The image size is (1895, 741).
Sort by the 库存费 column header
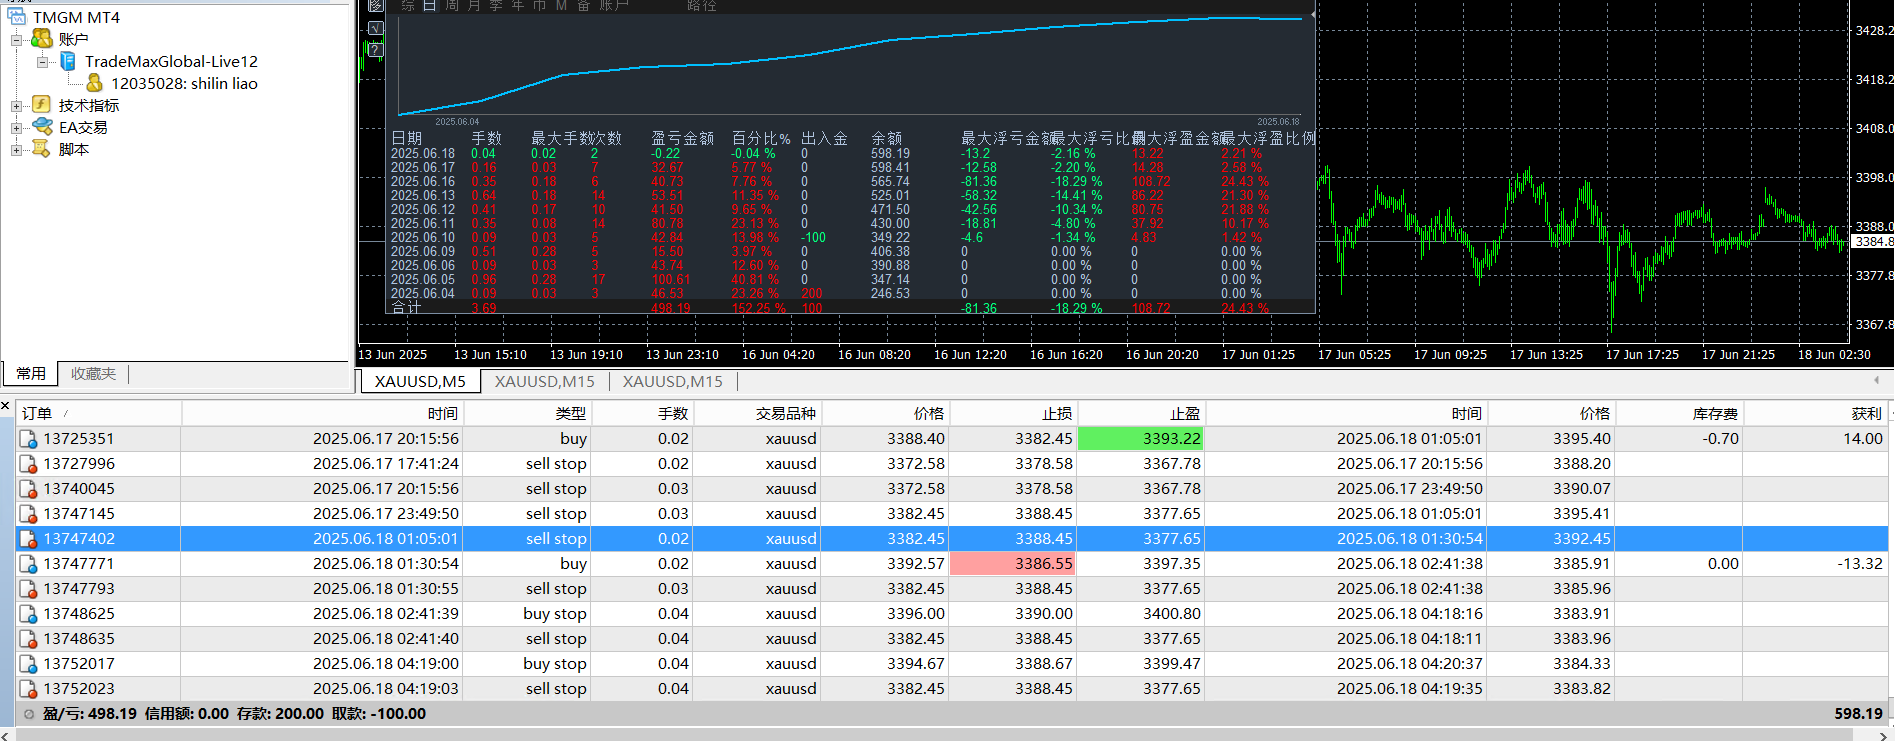click(x=1679, y=413)
